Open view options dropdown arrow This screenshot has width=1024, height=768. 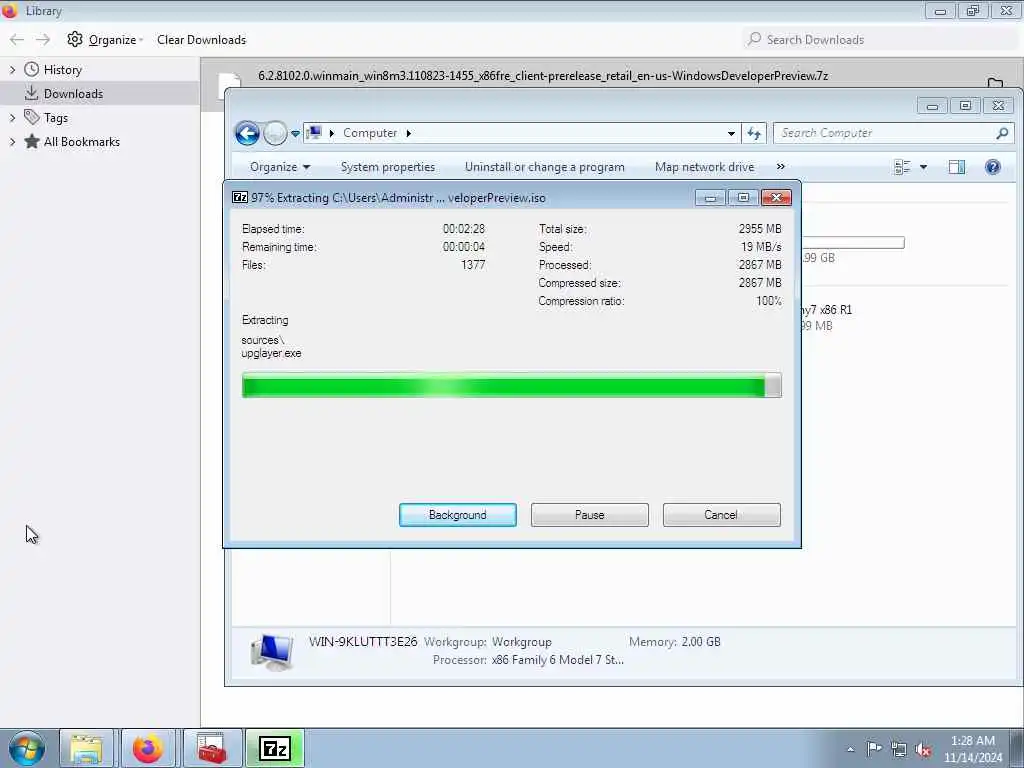pyautogui.click(x=923, y=167)
